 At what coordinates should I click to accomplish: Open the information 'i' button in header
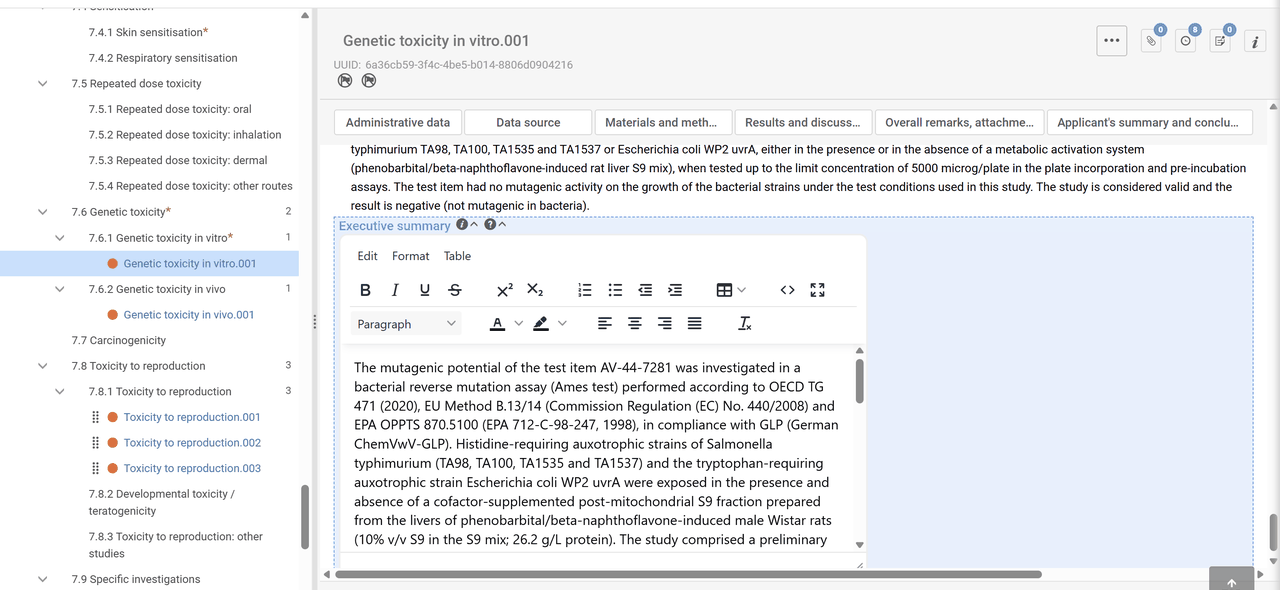tap(1255, 41)
